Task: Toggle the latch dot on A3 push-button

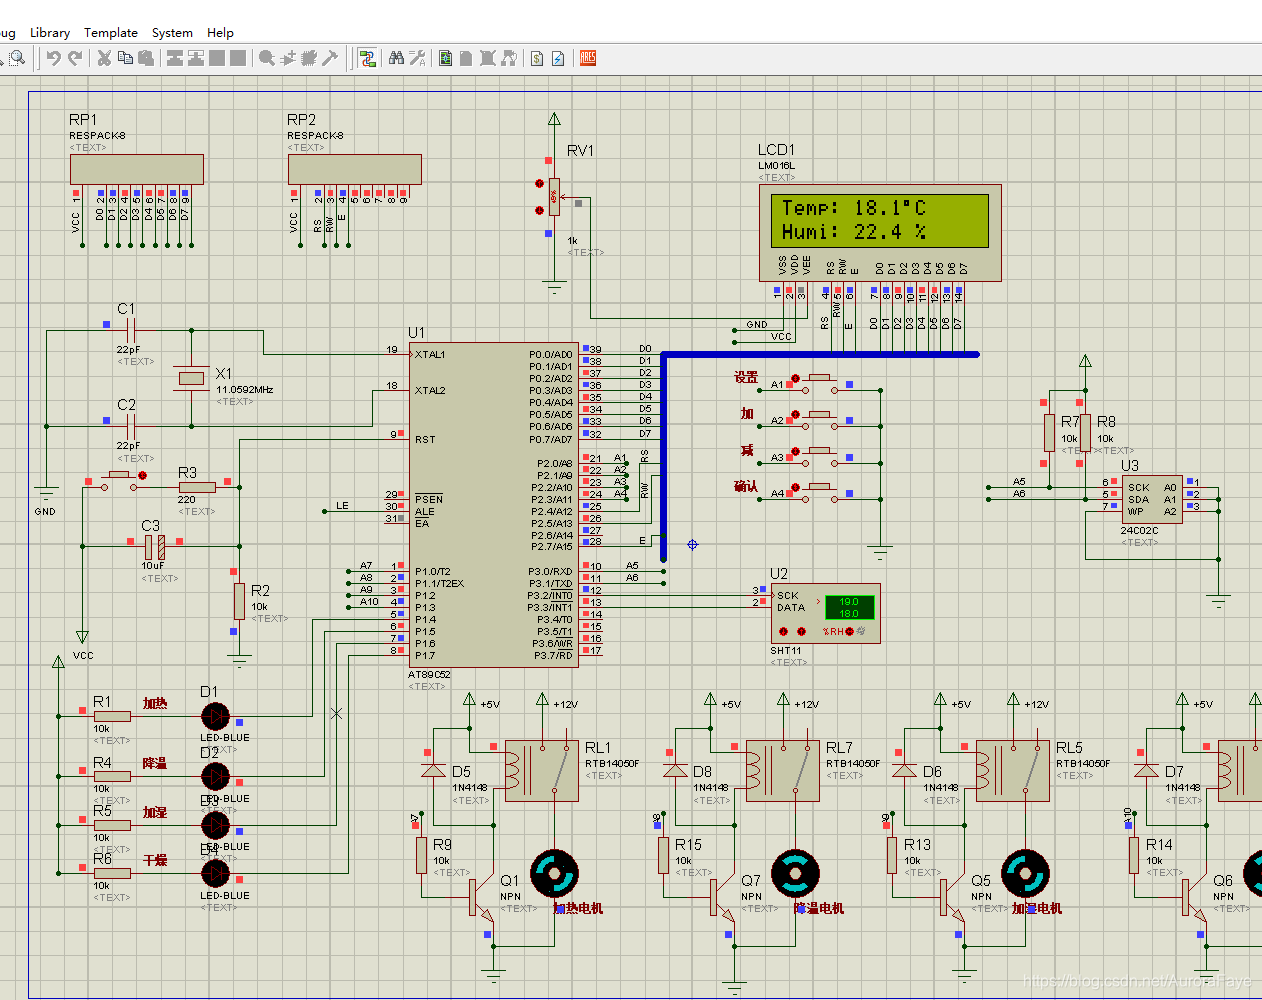Action: coord(795,451)
